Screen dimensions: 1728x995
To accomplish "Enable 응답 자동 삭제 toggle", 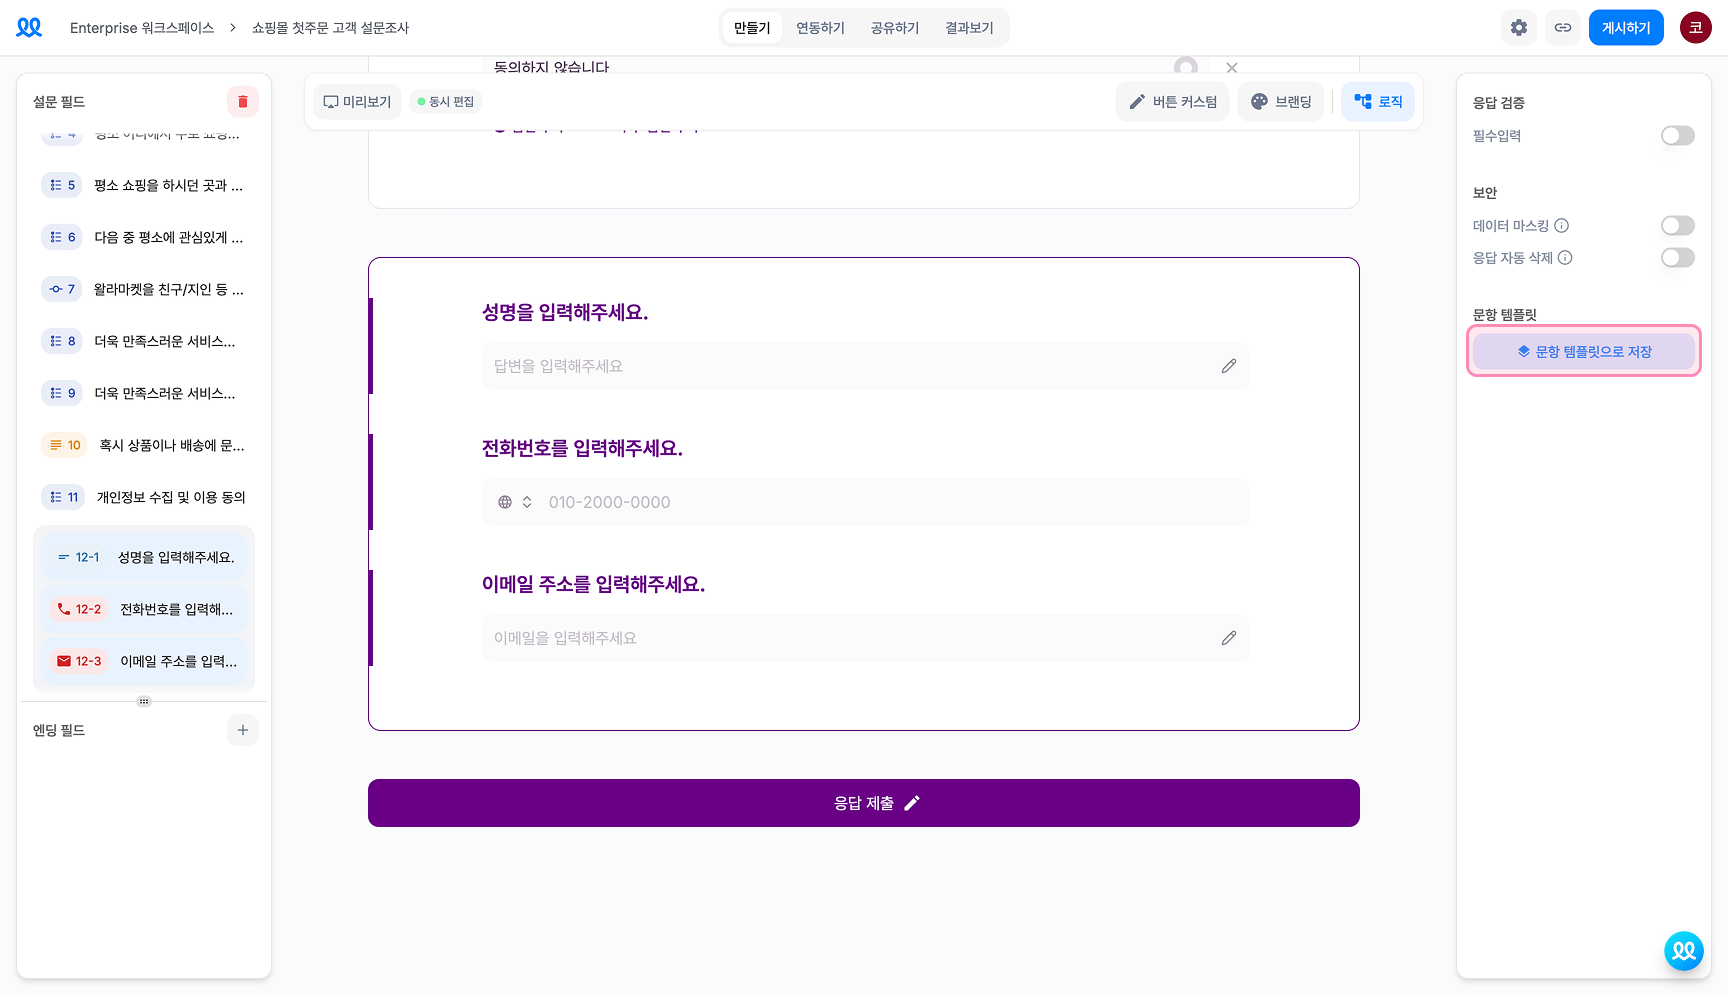I will coord(1678,257).
